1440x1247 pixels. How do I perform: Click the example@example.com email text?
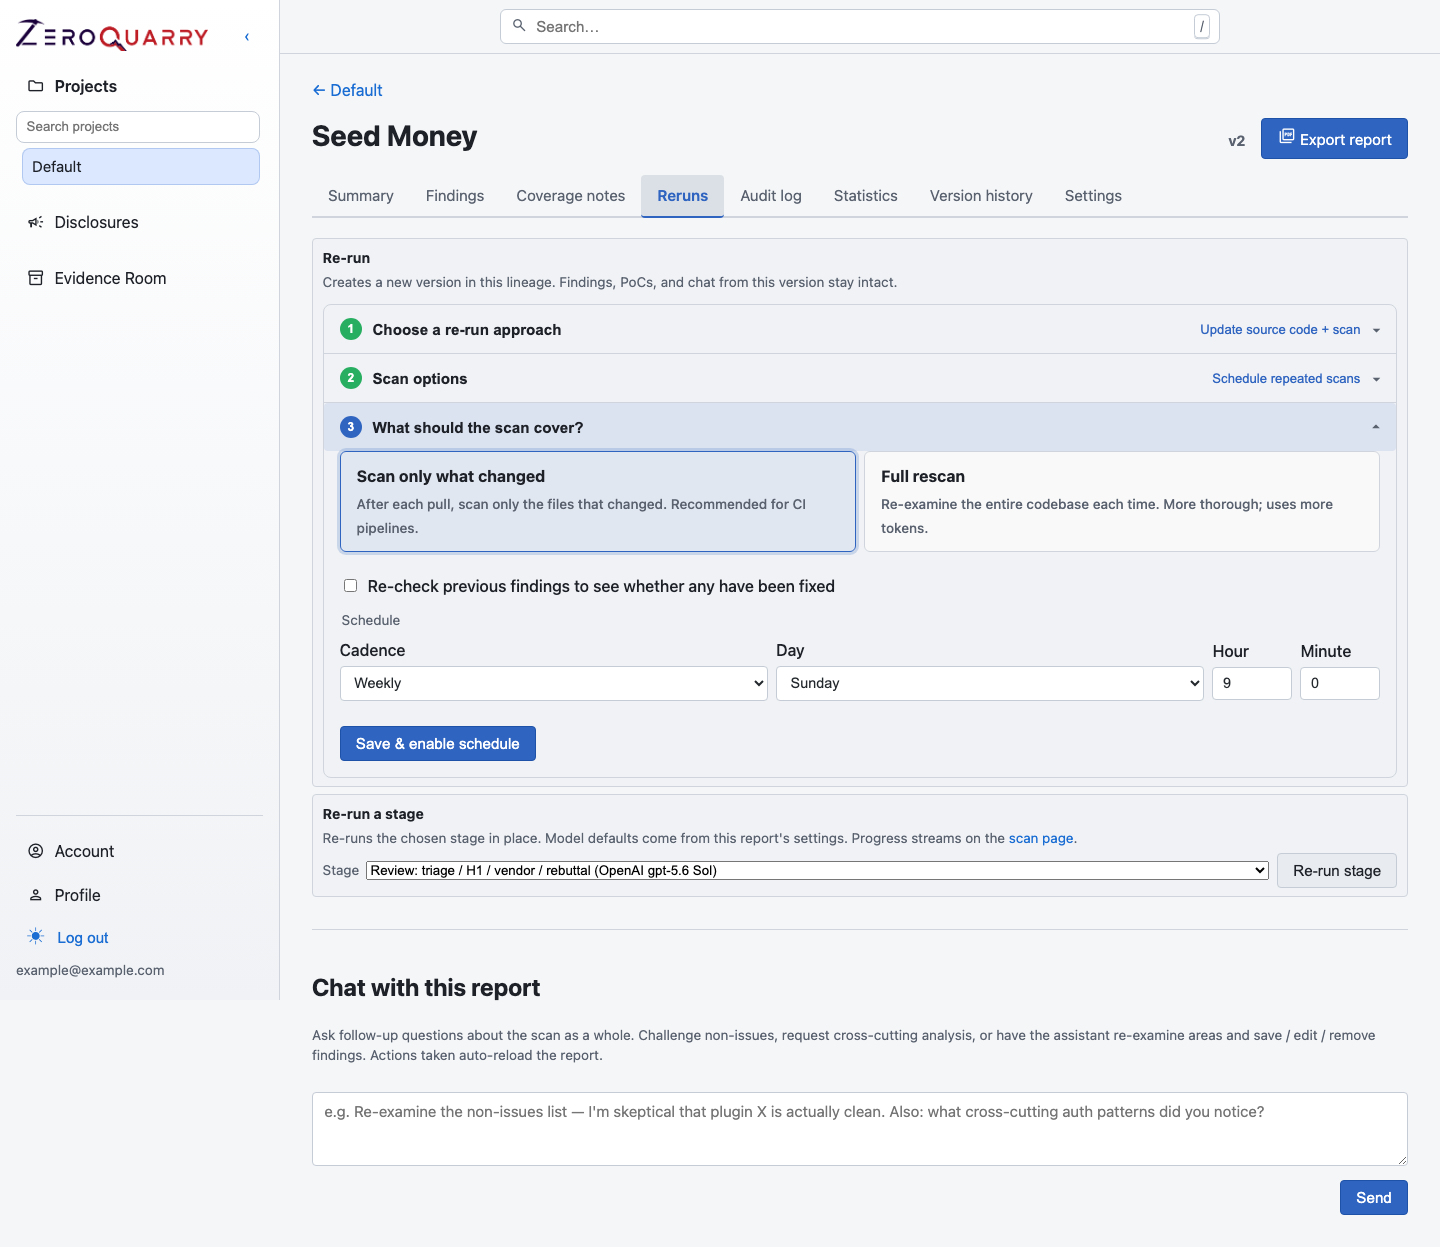click(90, 970)
